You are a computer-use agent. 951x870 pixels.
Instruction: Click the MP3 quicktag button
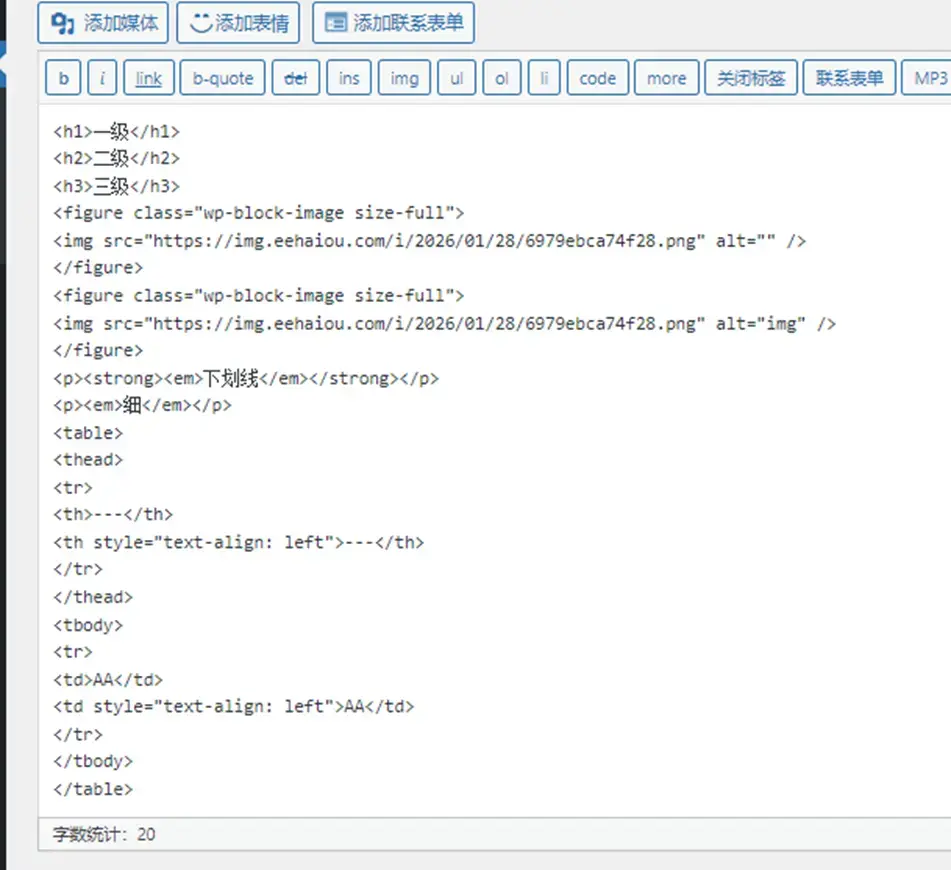tap(931, 78)
